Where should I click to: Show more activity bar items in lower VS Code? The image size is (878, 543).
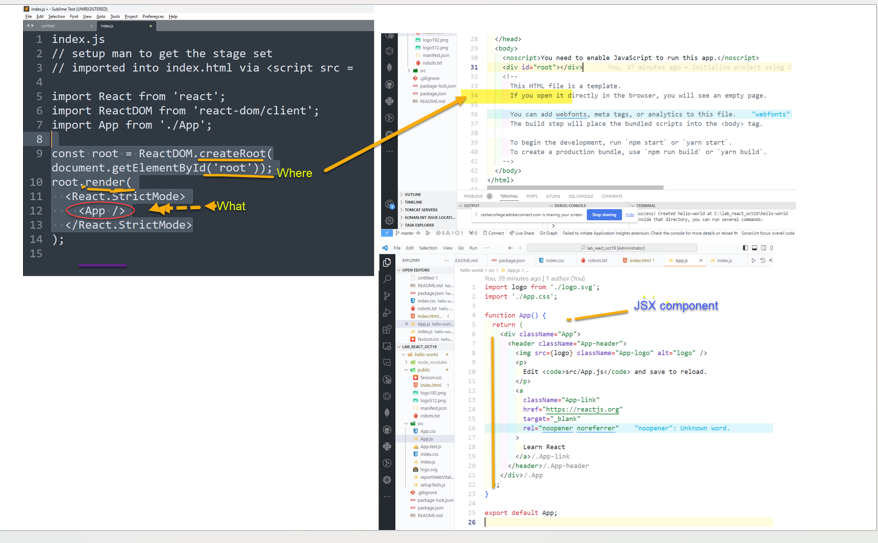(387, 497)
